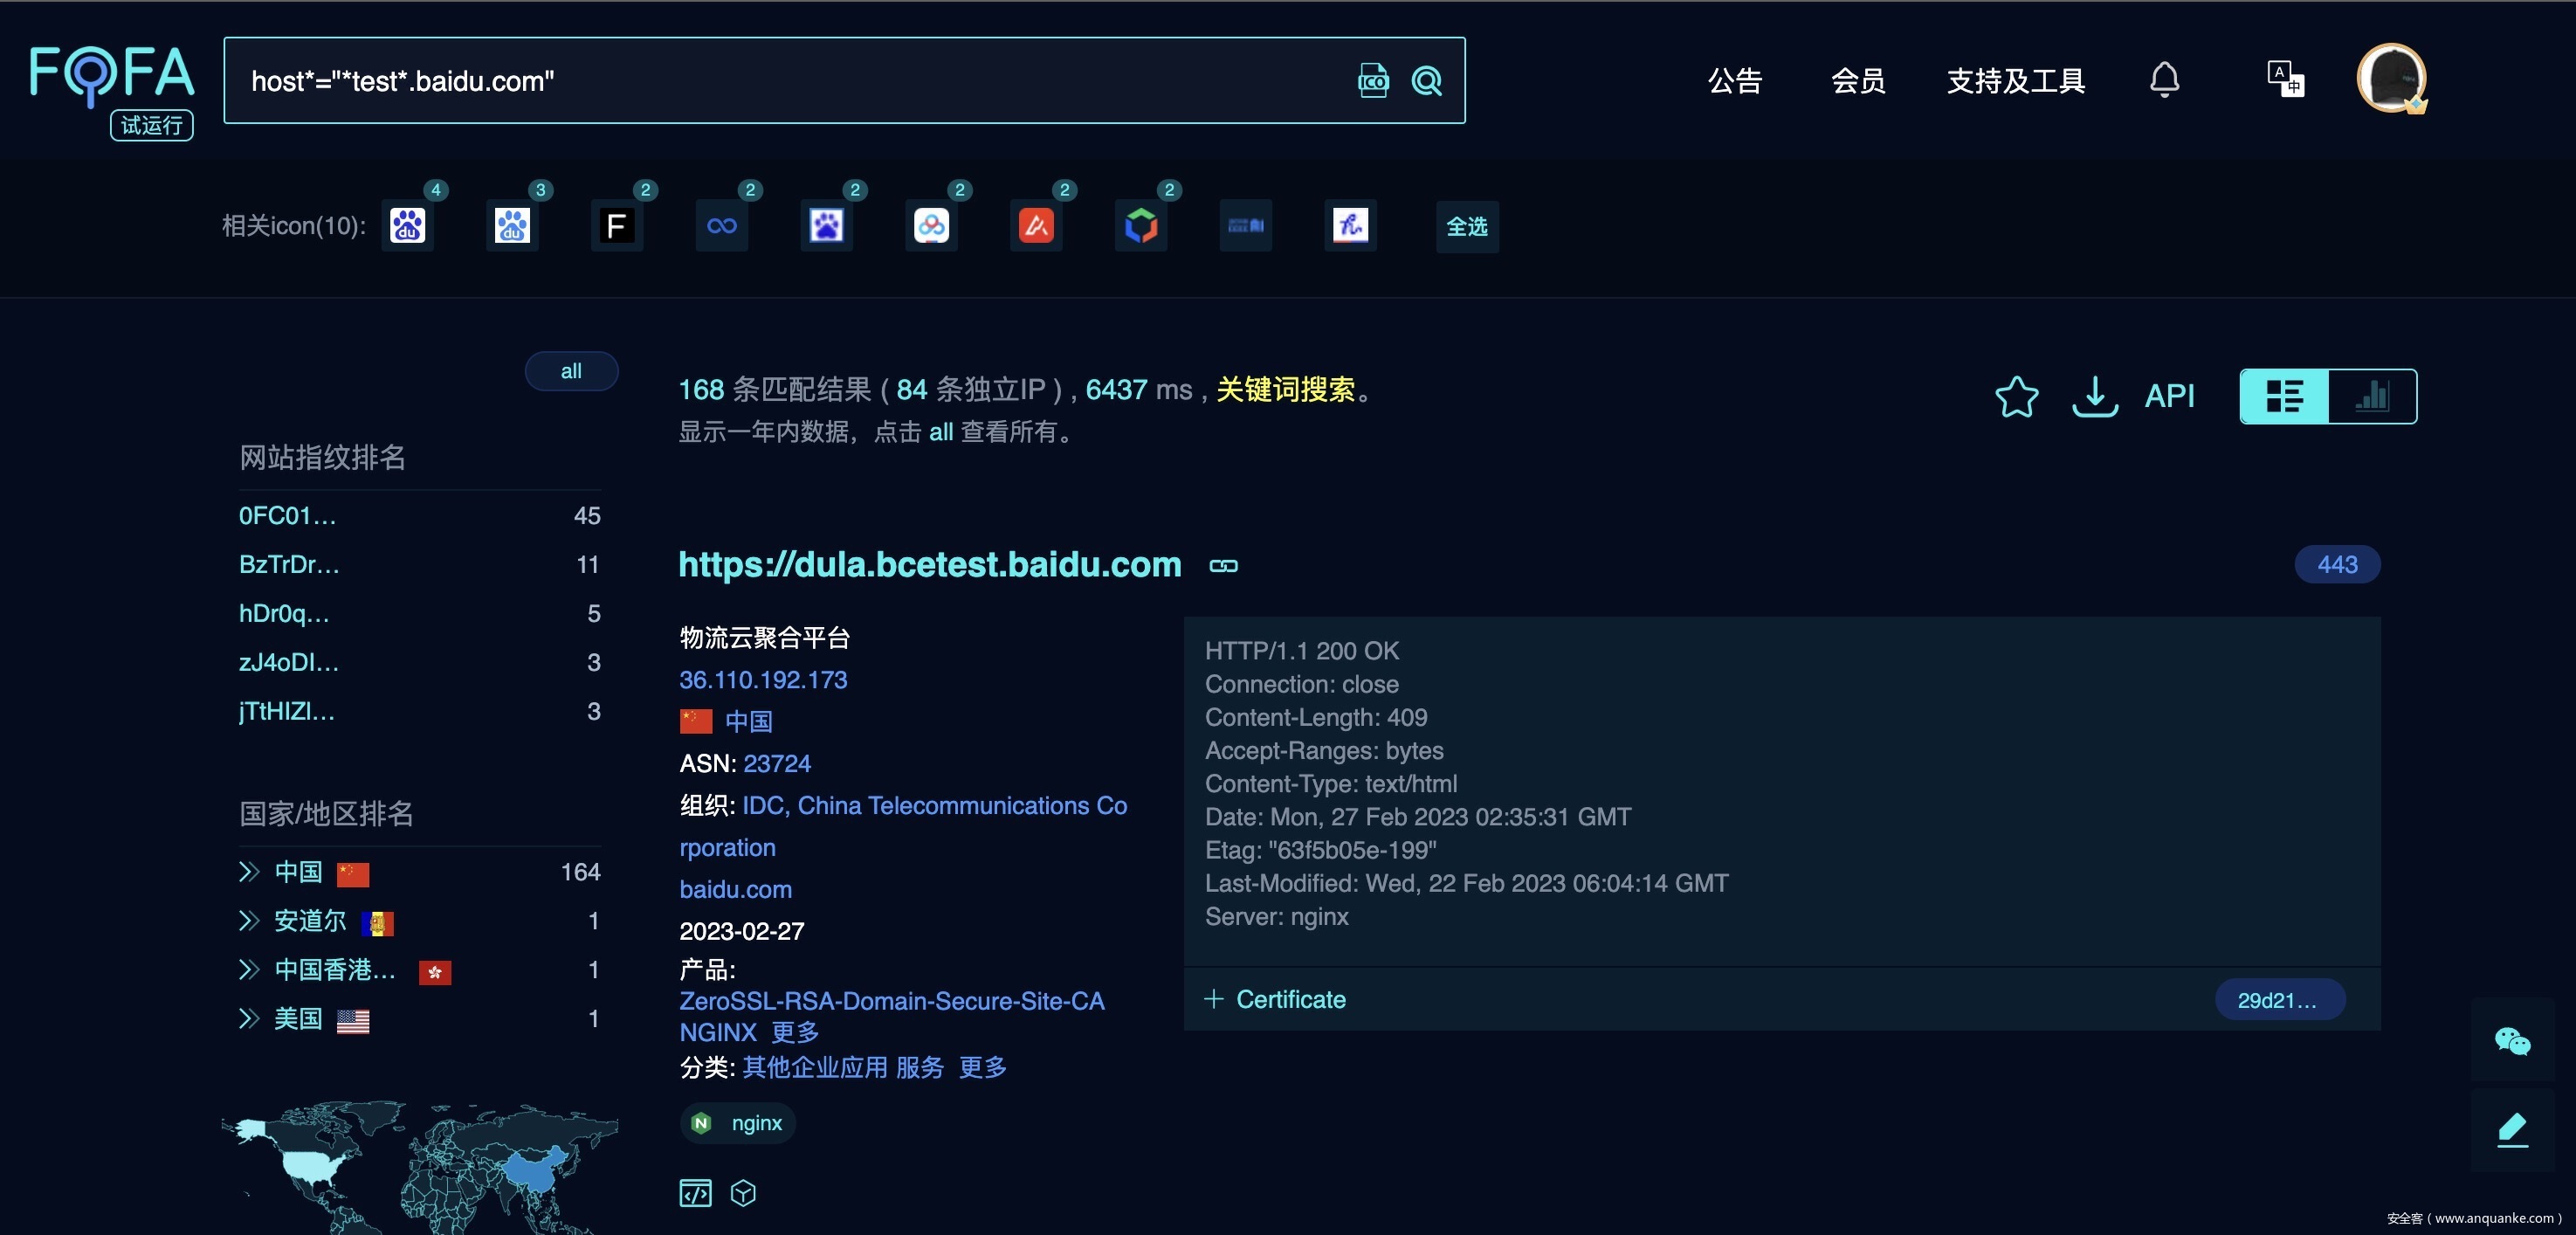The image size is (2576, 1235).
Task: Open the 支持及工具 menu
Action: (2015, 81)
